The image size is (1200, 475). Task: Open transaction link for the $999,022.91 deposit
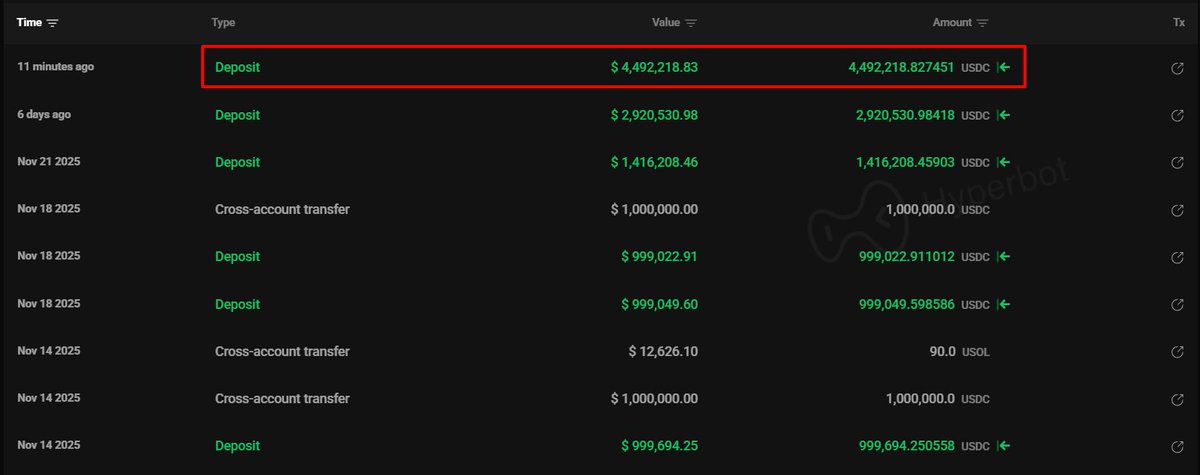point(1177,257)
